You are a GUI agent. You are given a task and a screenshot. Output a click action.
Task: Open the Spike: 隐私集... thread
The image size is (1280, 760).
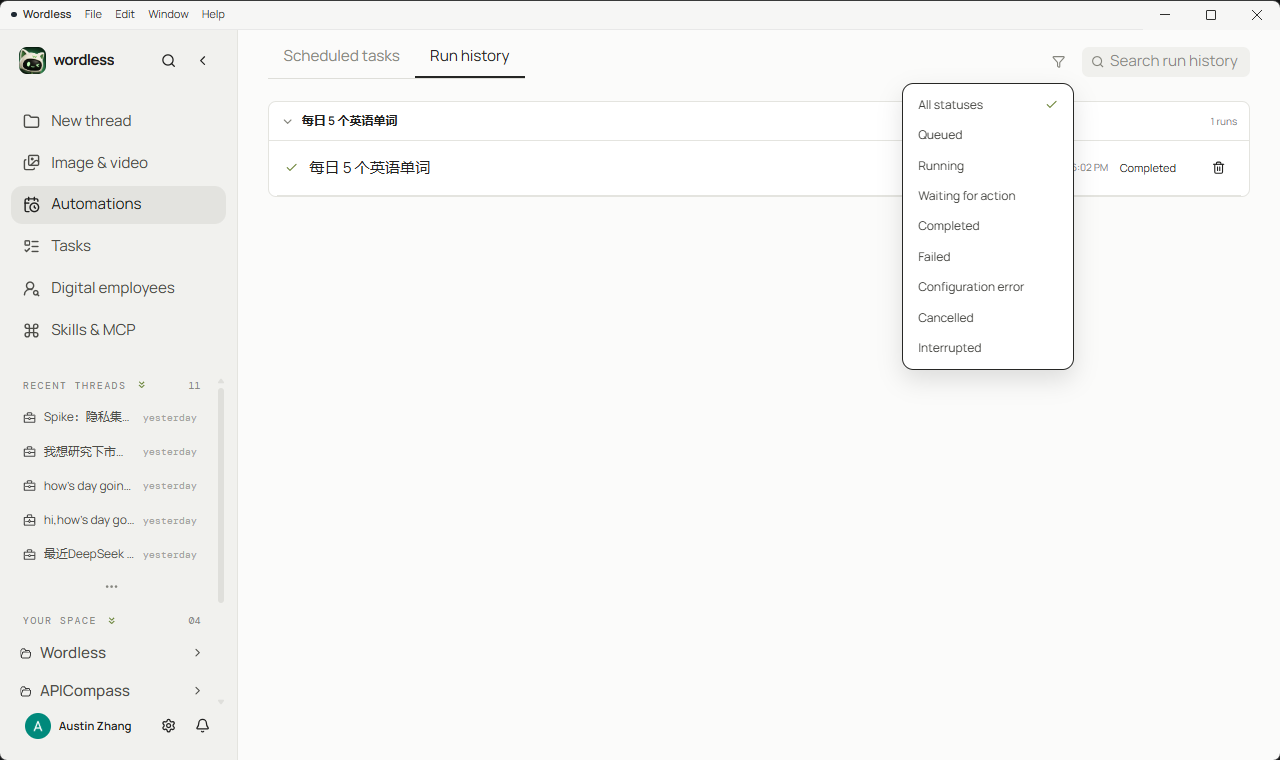(110, 418)
